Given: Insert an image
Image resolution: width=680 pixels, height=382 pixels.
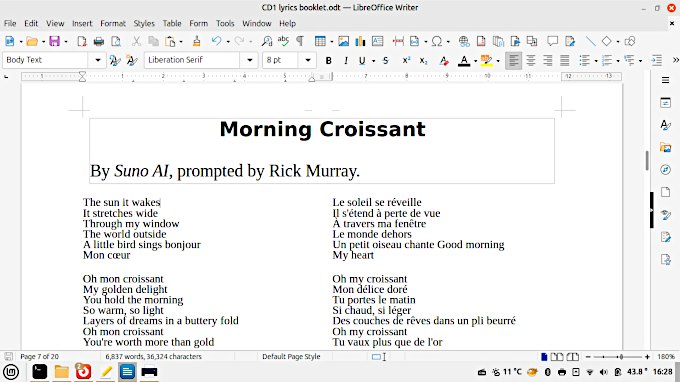Looking at the screenshot, I should (343, 41).
